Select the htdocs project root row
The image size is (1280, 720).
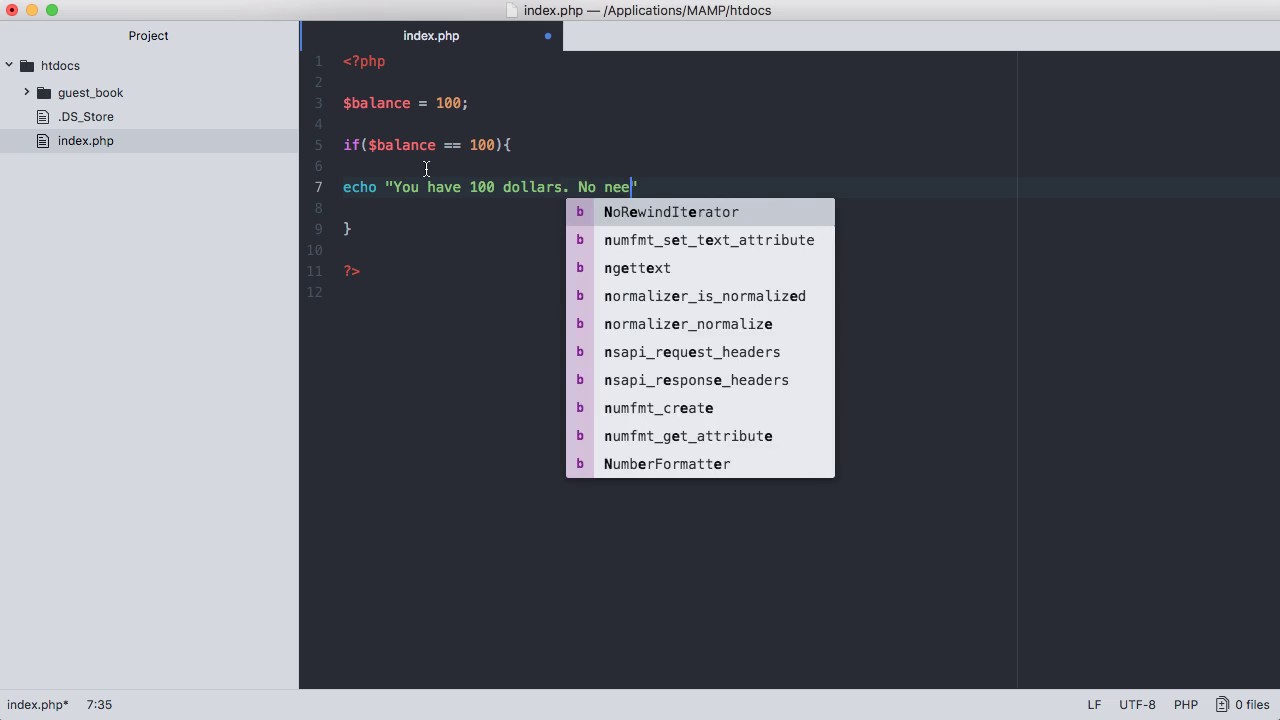[149, 66]
